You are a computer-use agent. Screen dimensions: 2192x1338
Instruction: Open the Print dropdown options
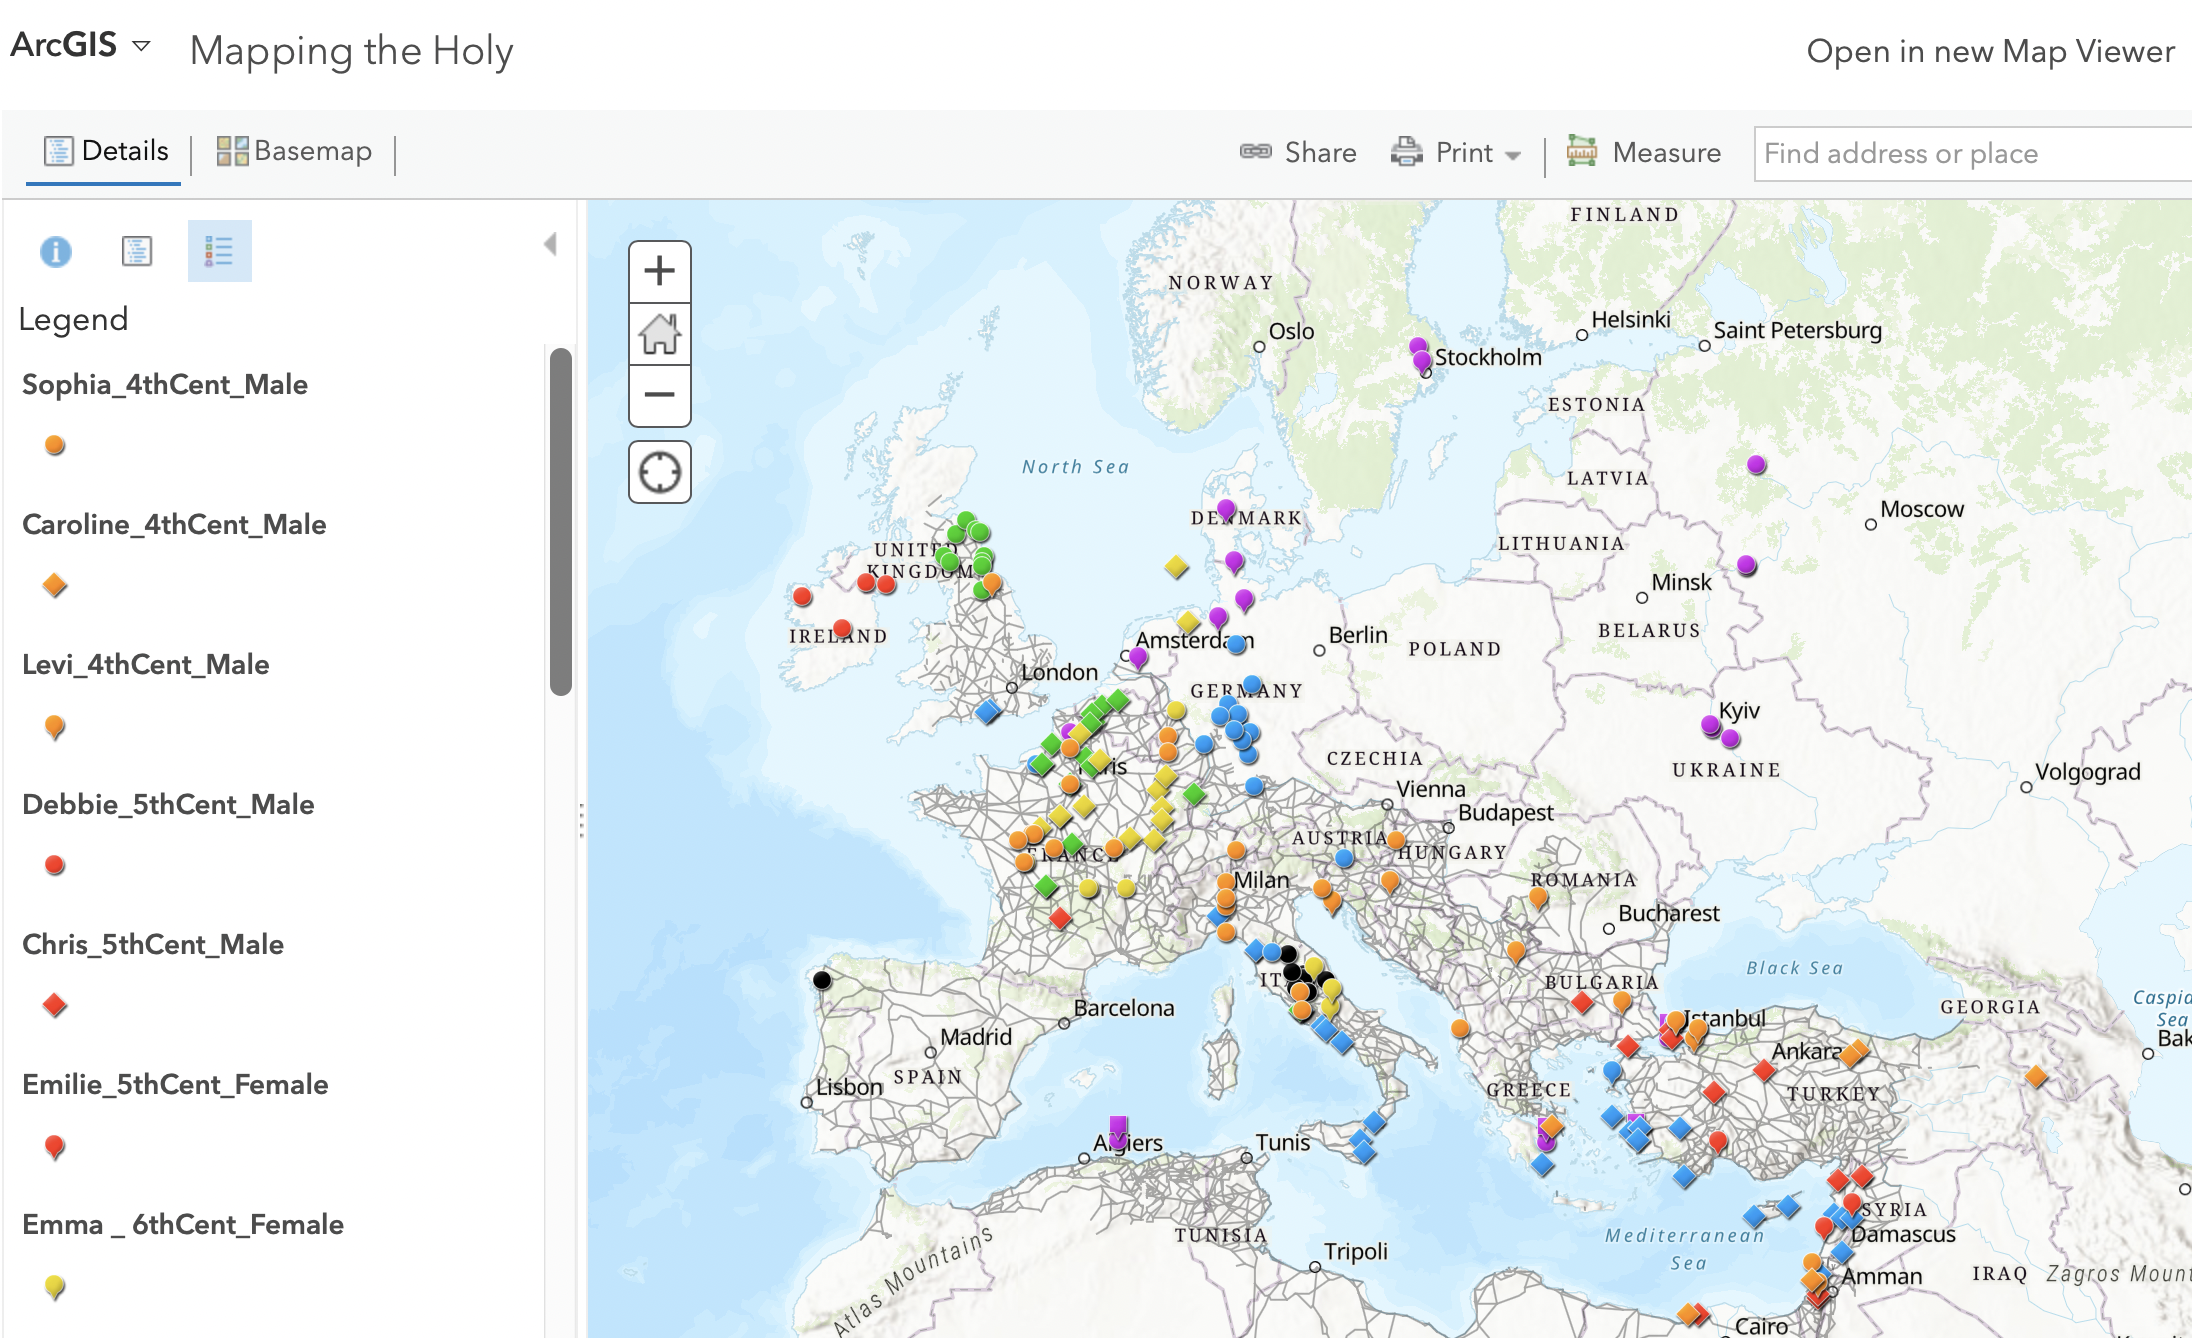(1513, 155)
